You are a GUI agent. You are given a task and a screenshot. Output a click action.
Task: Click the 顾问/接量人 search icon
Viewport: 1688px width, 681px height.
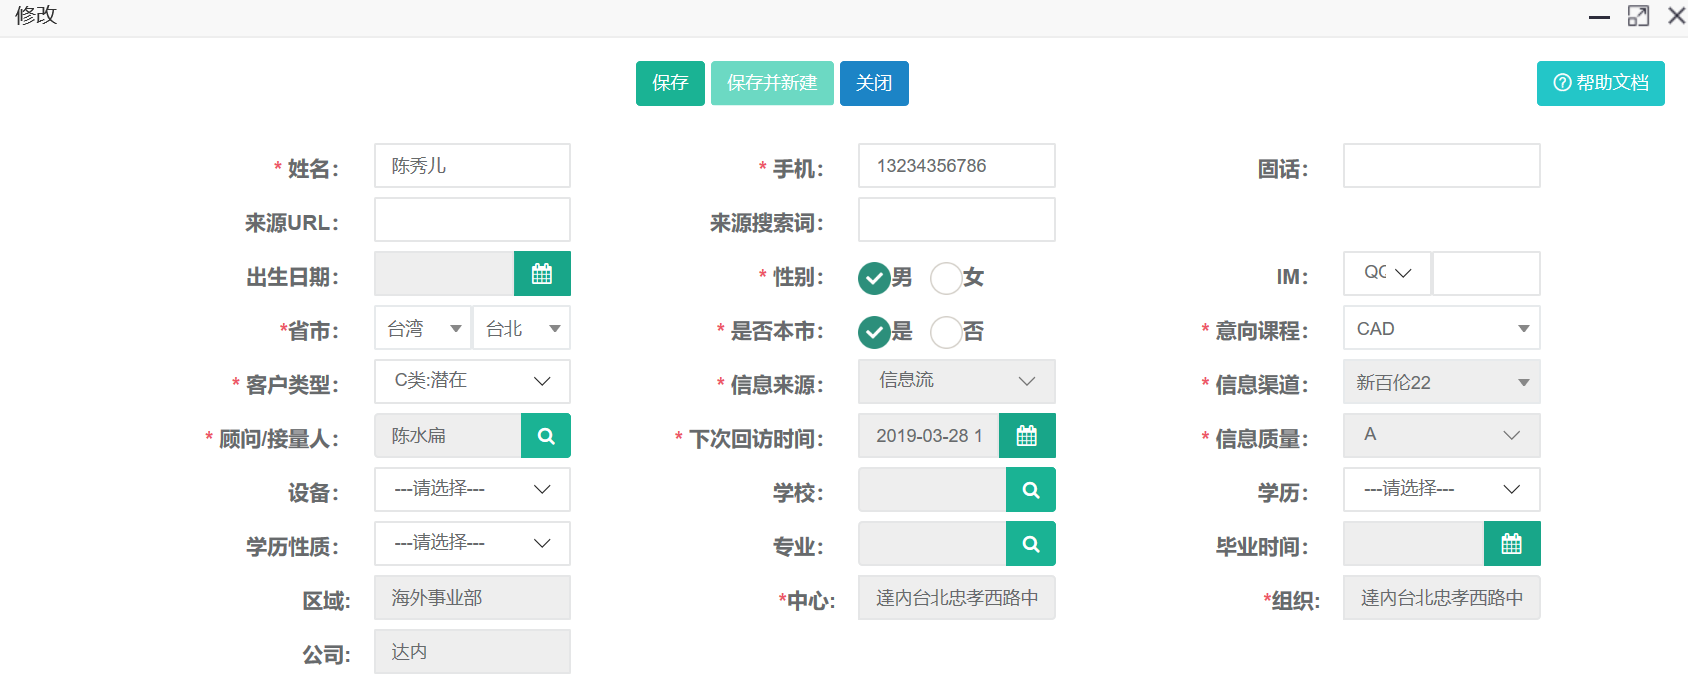[546, 436]
